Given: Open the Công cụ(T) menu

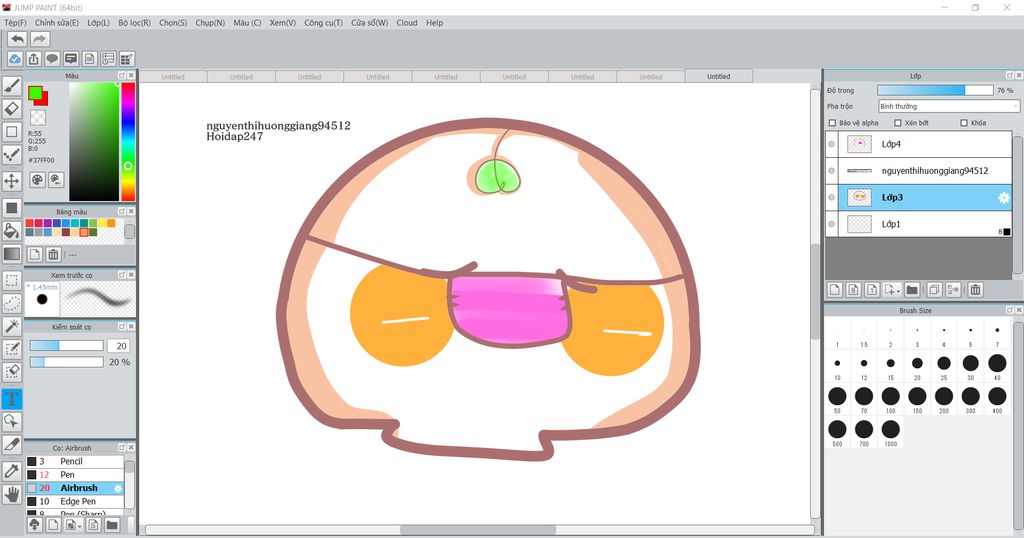Looking at the screenshot, I should coord(323,23).
